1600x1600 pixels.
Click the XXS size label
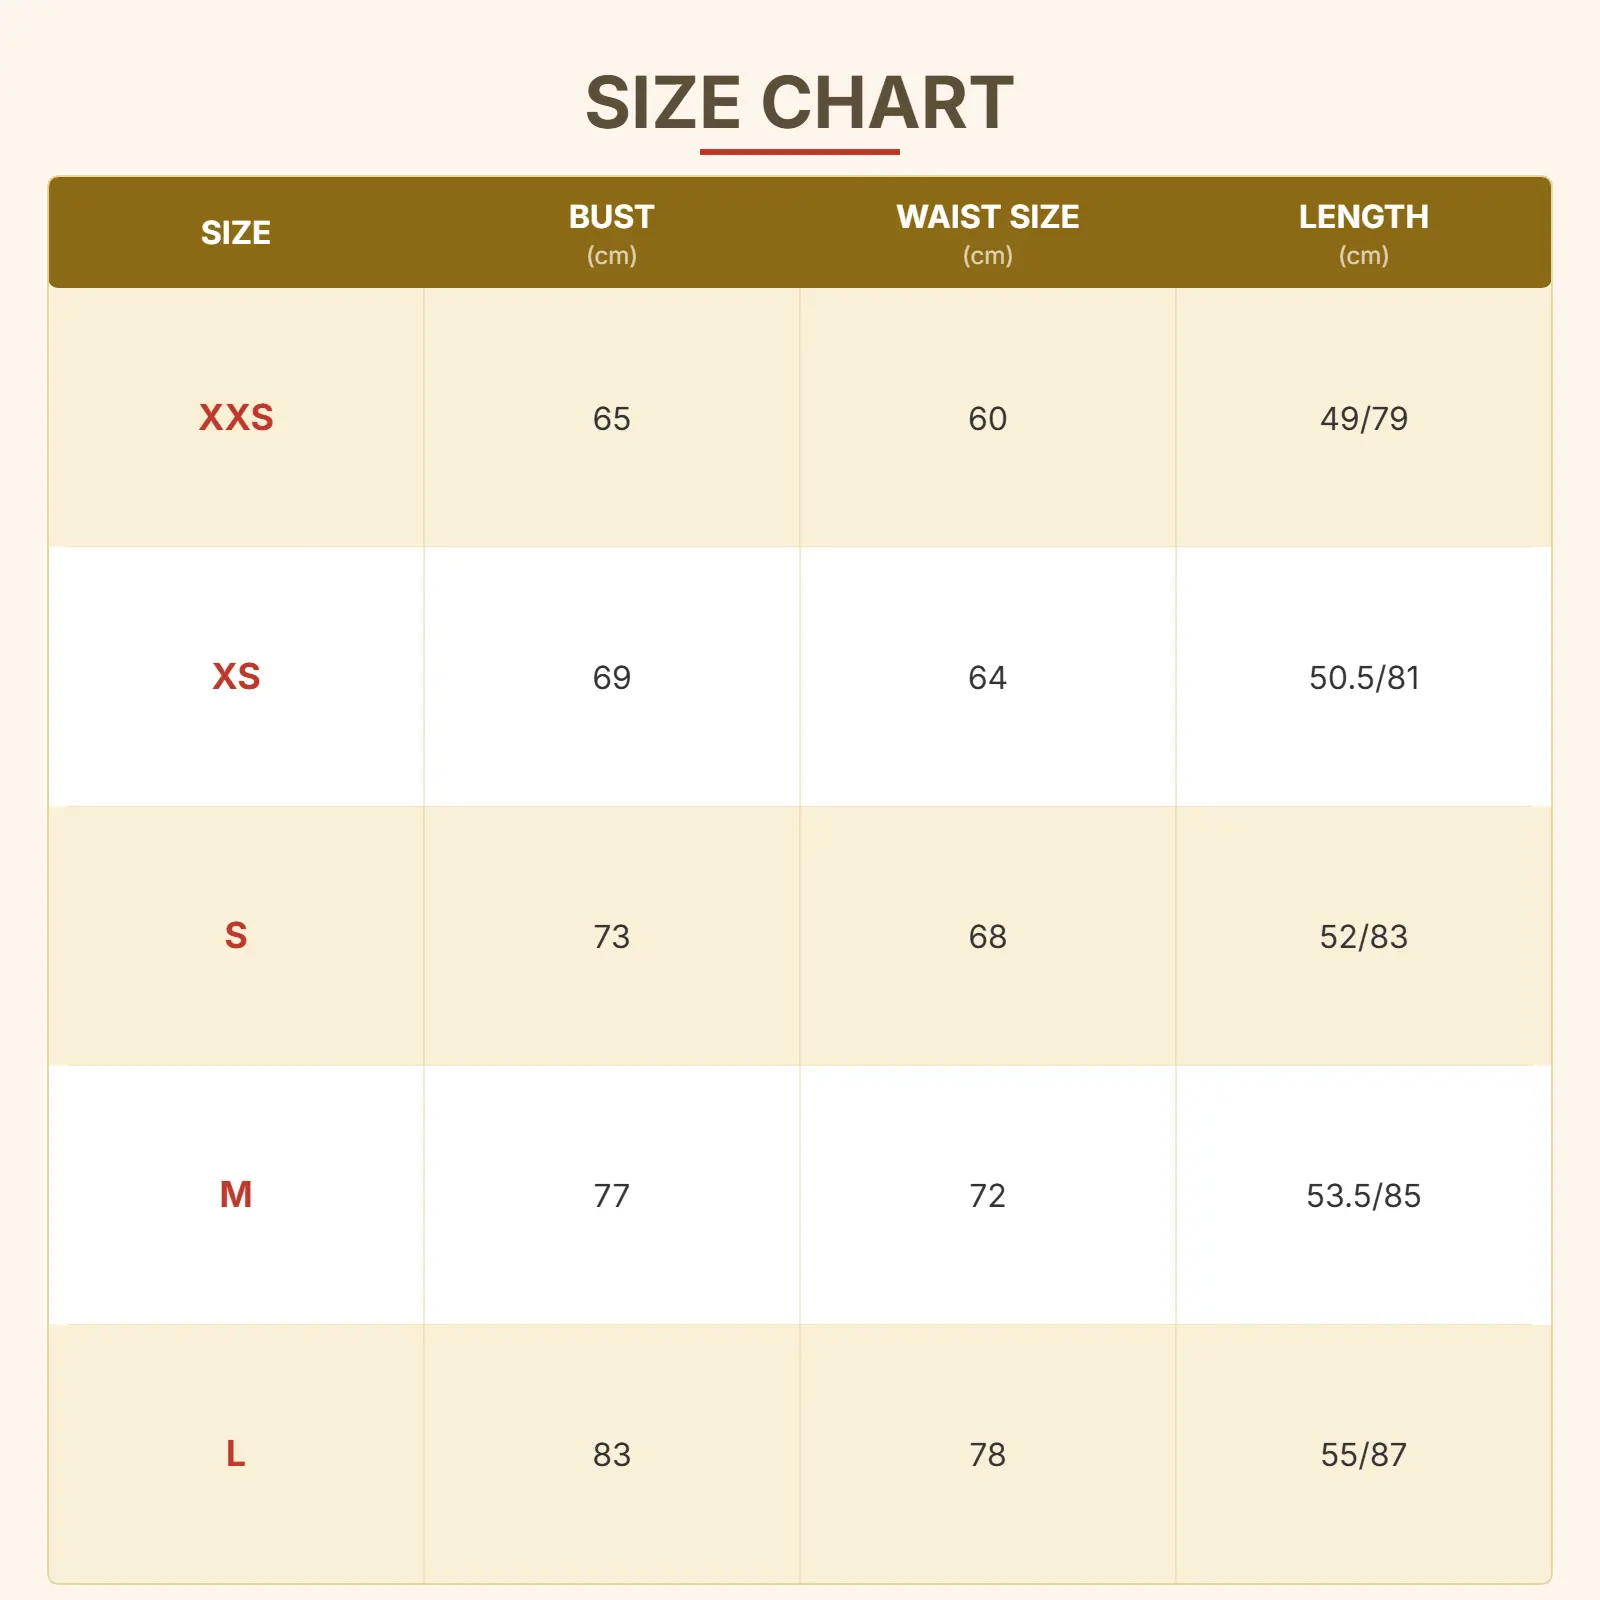pyautogui.click(x=236, y=418)
